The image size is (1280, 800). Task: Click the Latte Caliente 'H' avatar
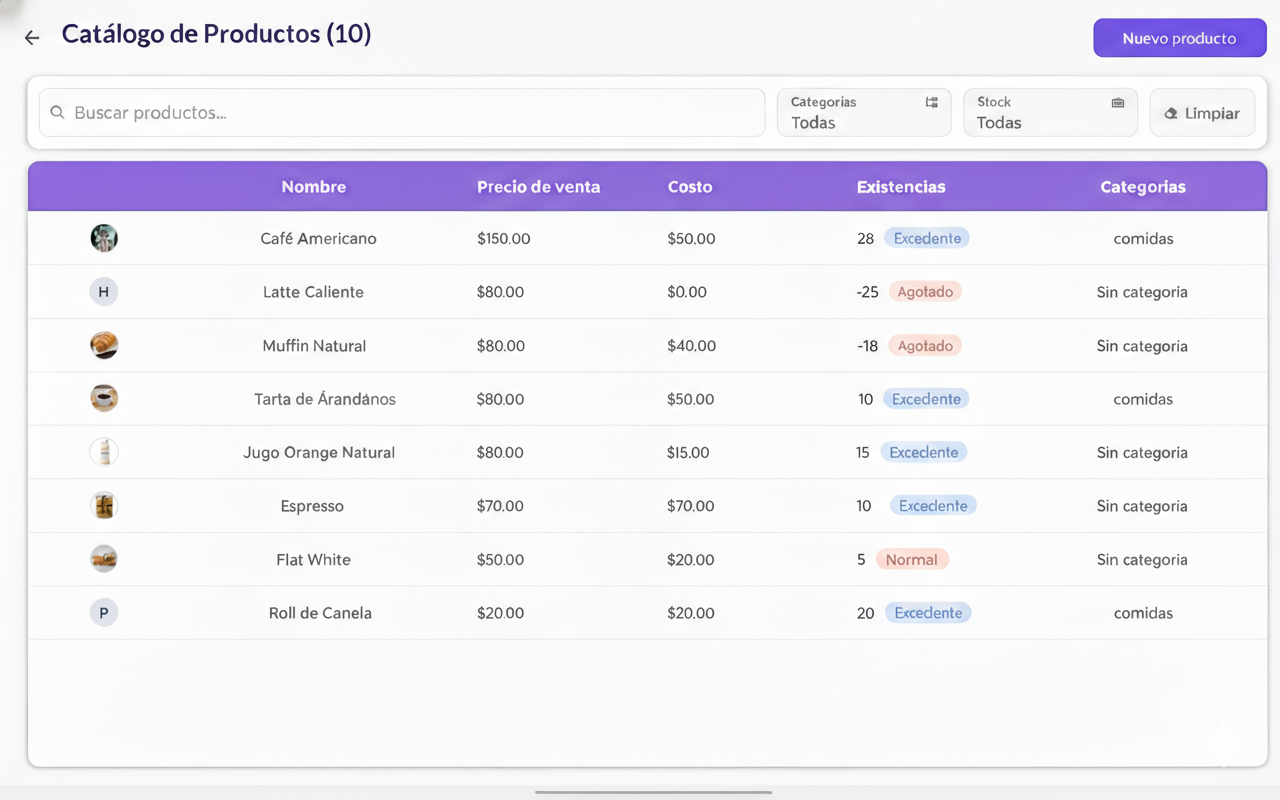[x=104, y=292]
